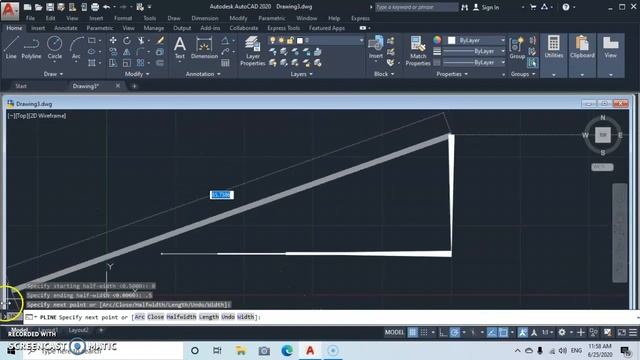
Task: Choose the Halfwidth option in command line
Action: tap(181, 317)
